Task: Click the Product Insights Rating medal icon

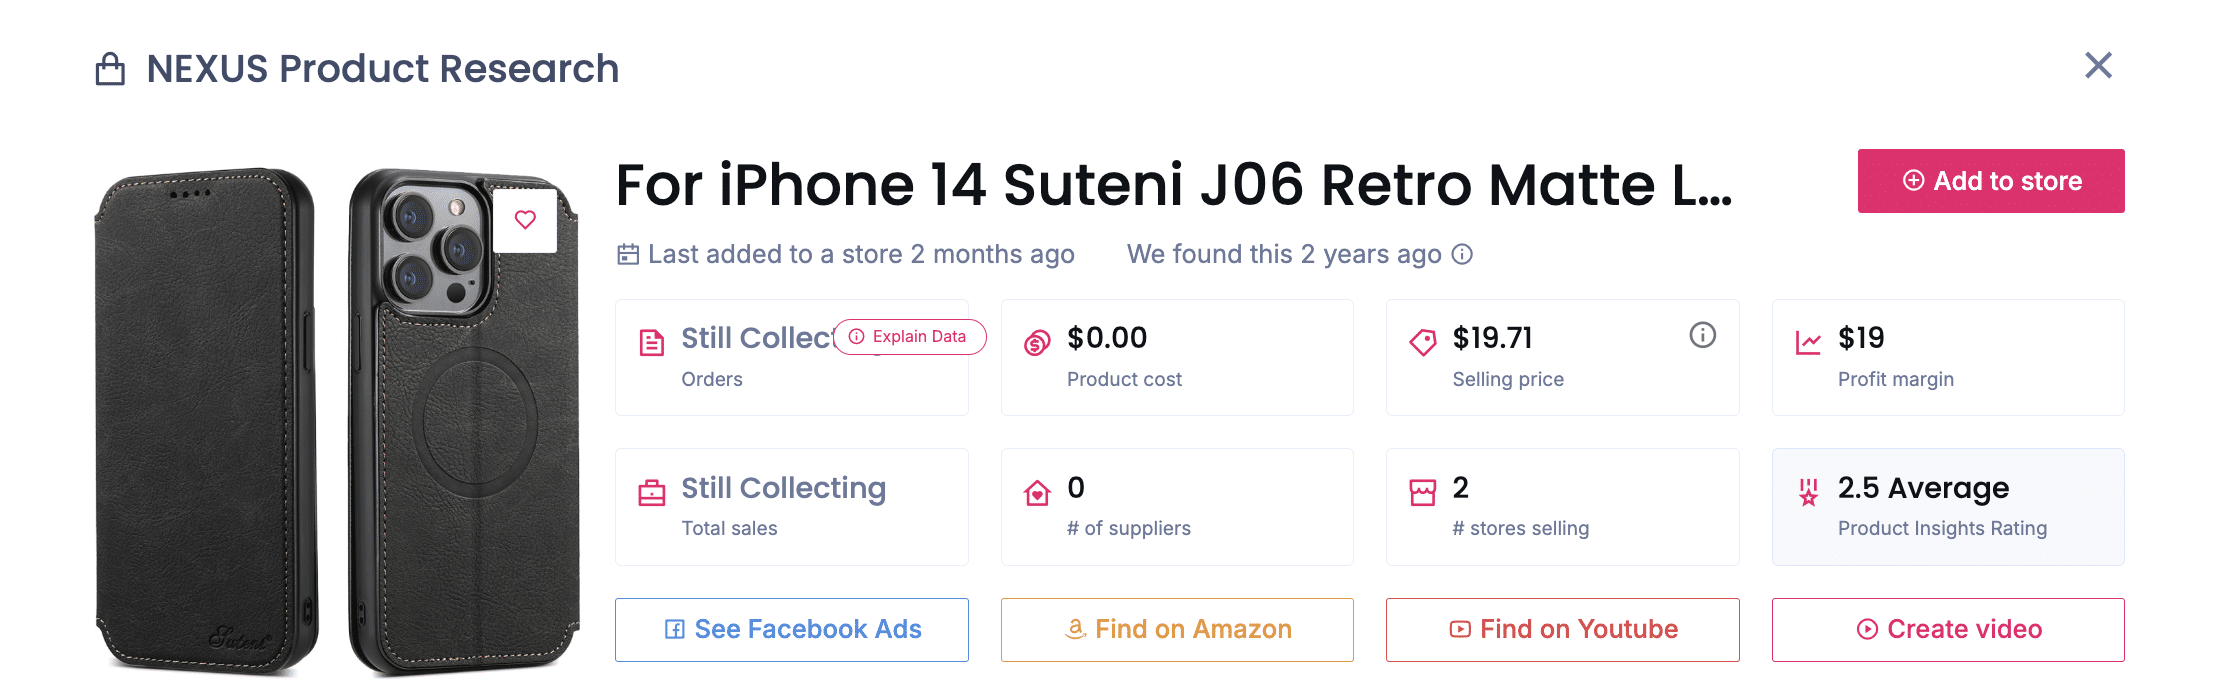Action: [x=1808, y=493]
